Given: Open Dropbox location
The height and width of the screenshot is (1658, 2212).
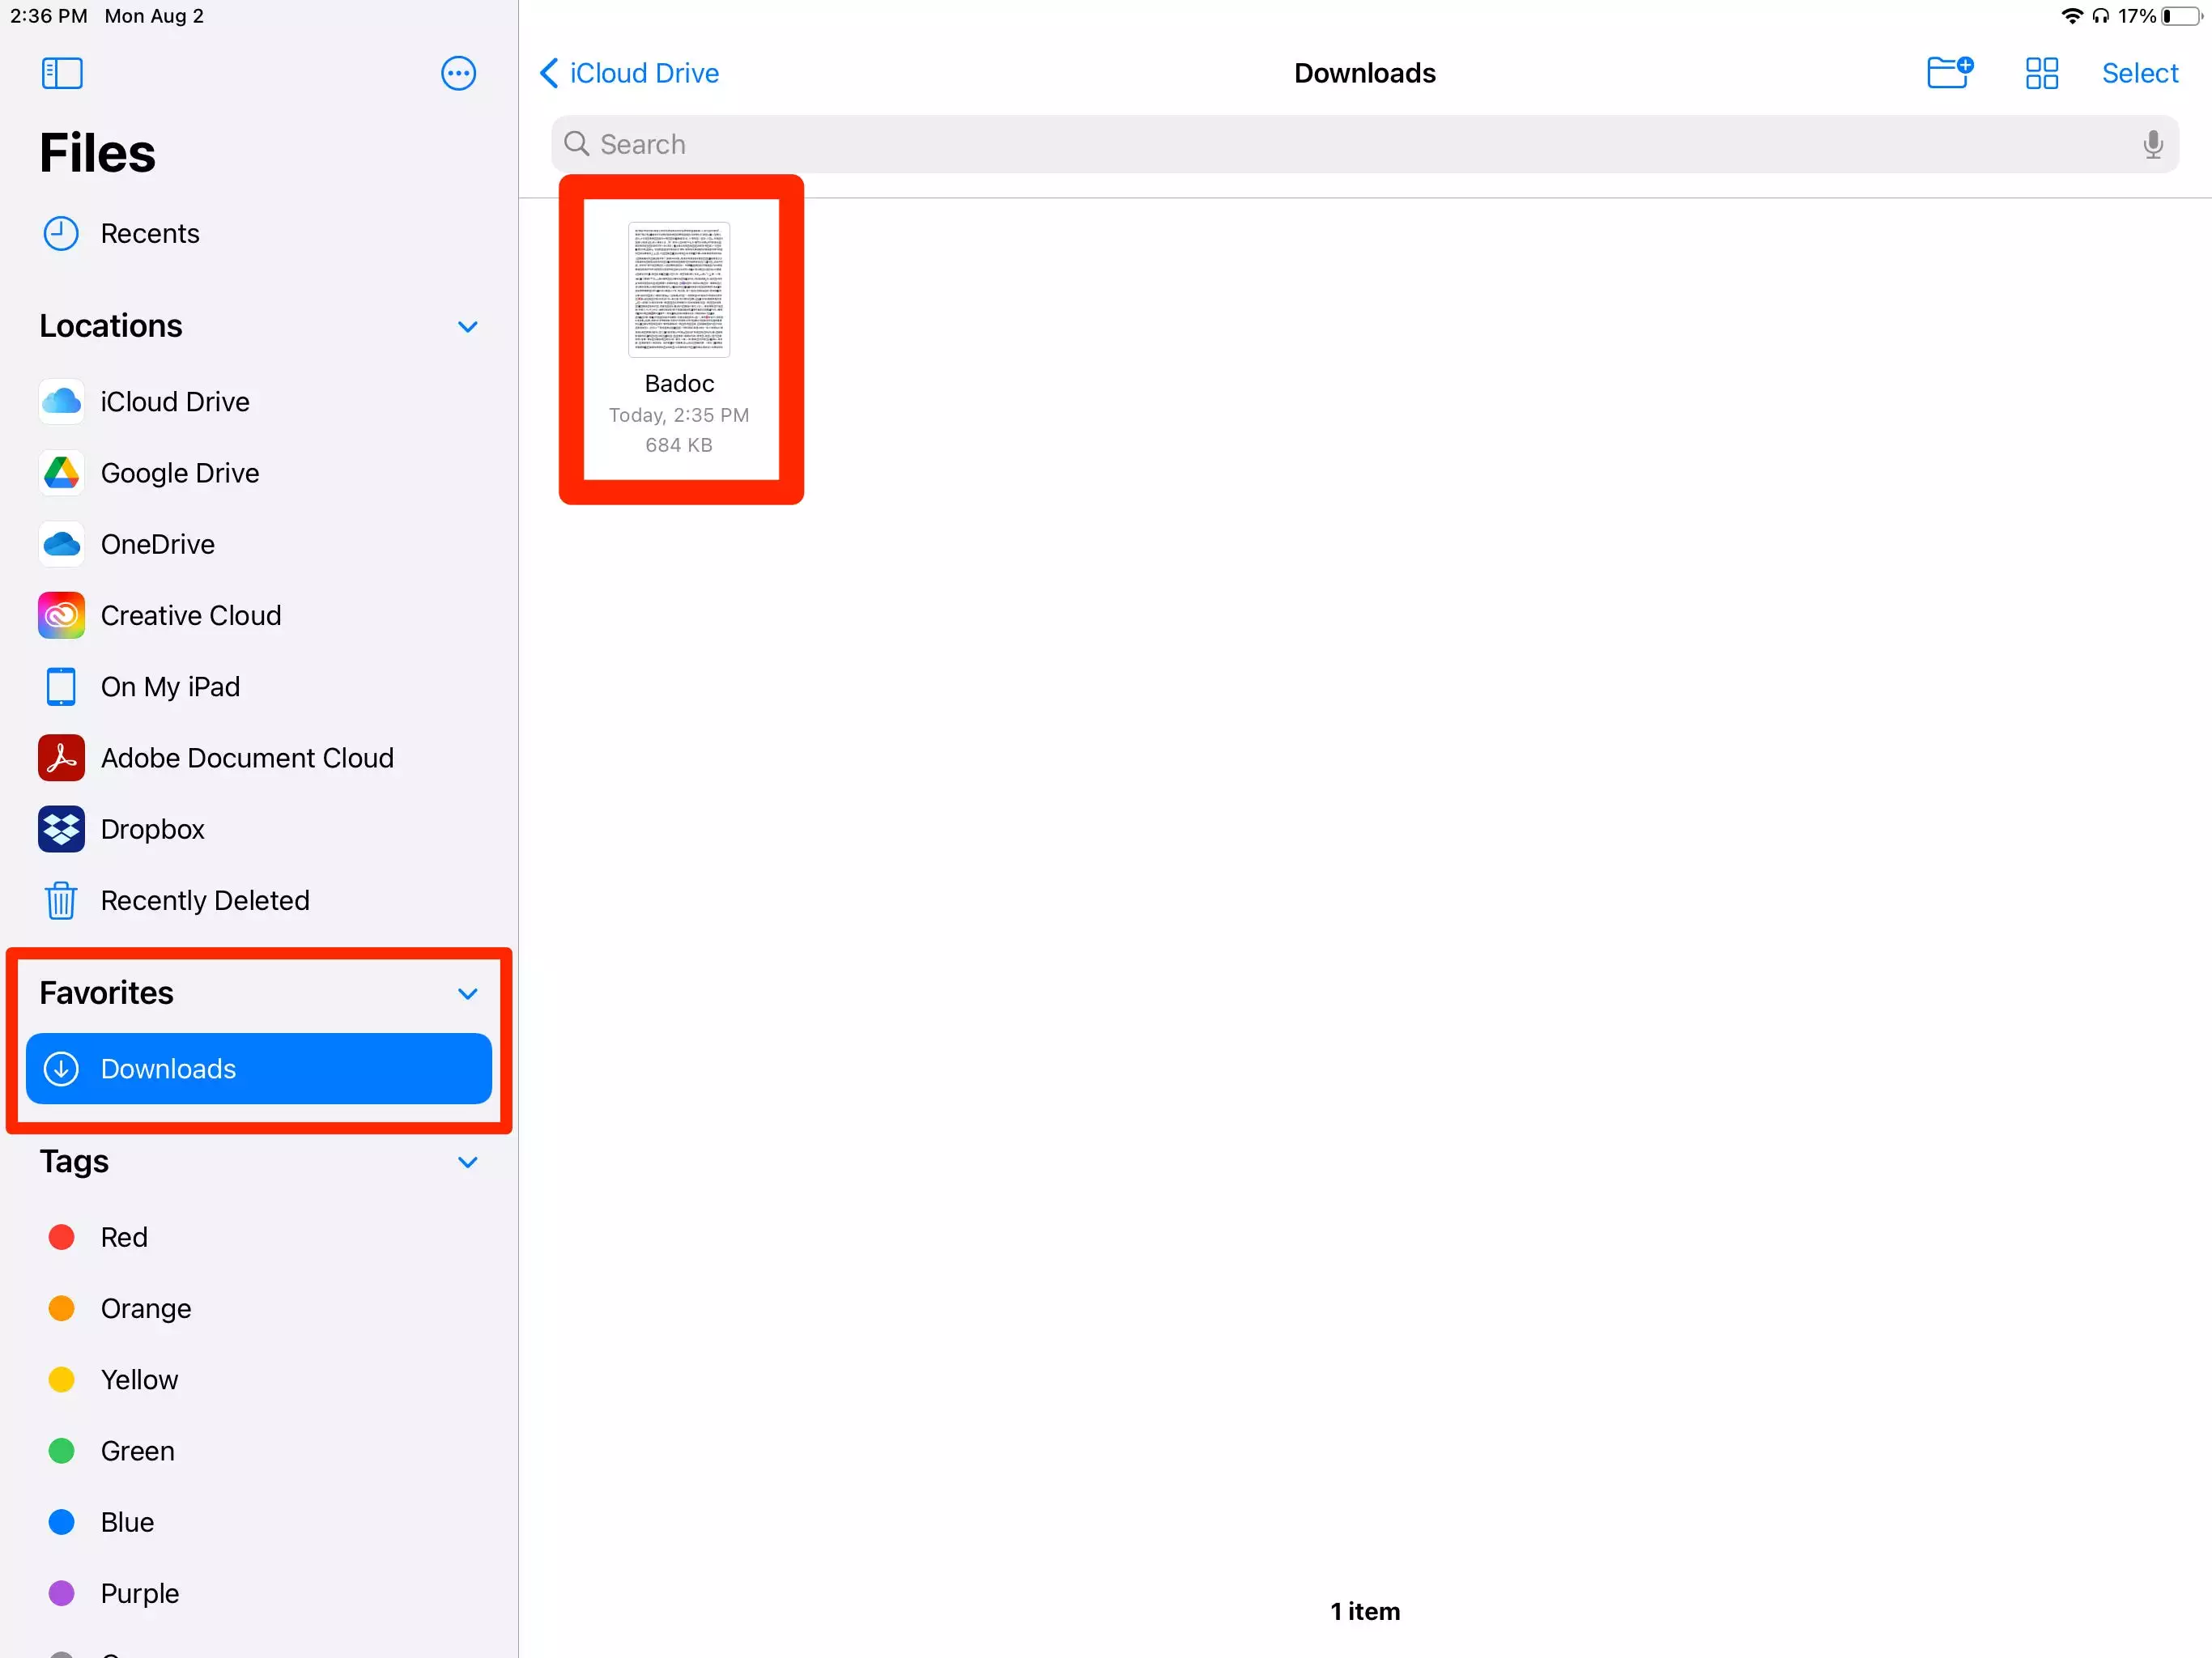Looking at the screenshot, I should click(152, 829).
